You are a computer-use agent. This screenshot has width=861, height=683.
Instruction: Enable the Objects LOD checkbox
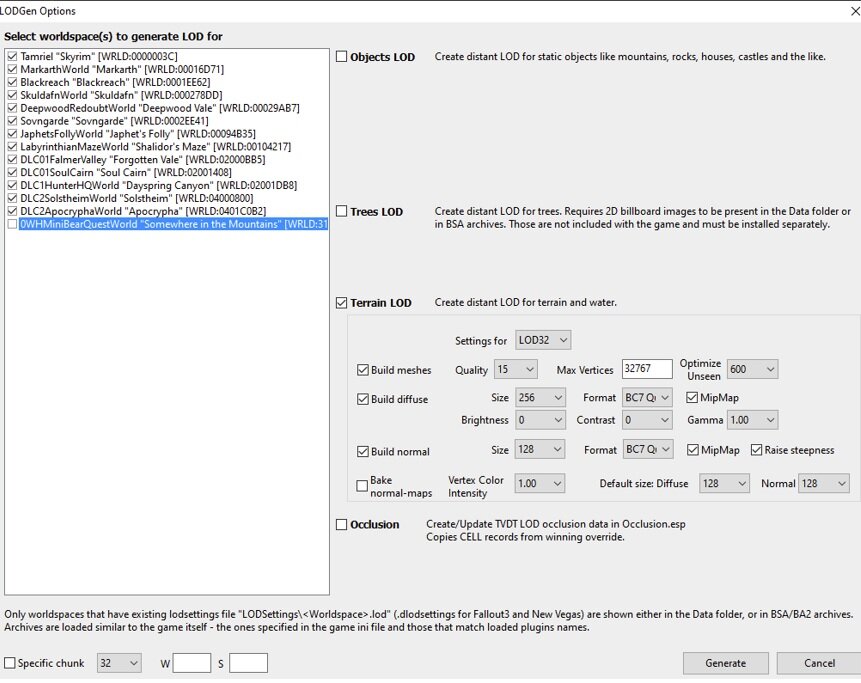pyautogui.click(x=342, y=57)
